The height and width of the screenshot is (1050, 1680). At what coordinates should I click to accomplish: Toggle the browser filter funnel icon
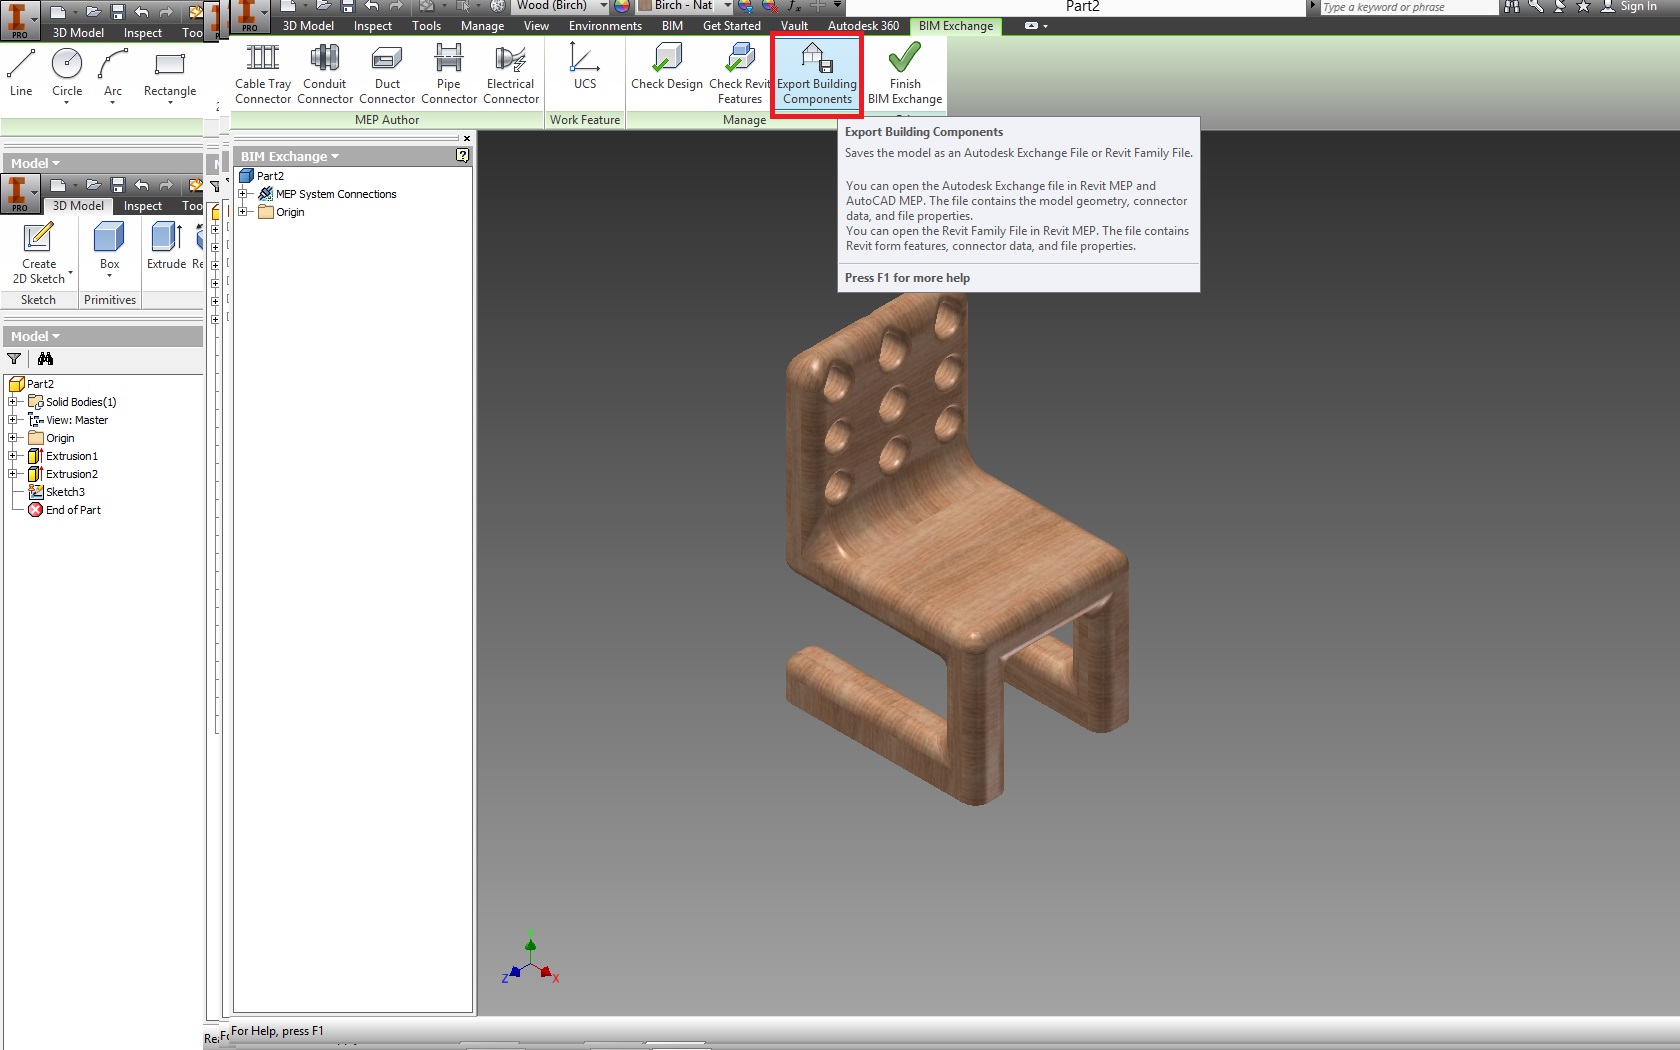[x=14, y=358]
